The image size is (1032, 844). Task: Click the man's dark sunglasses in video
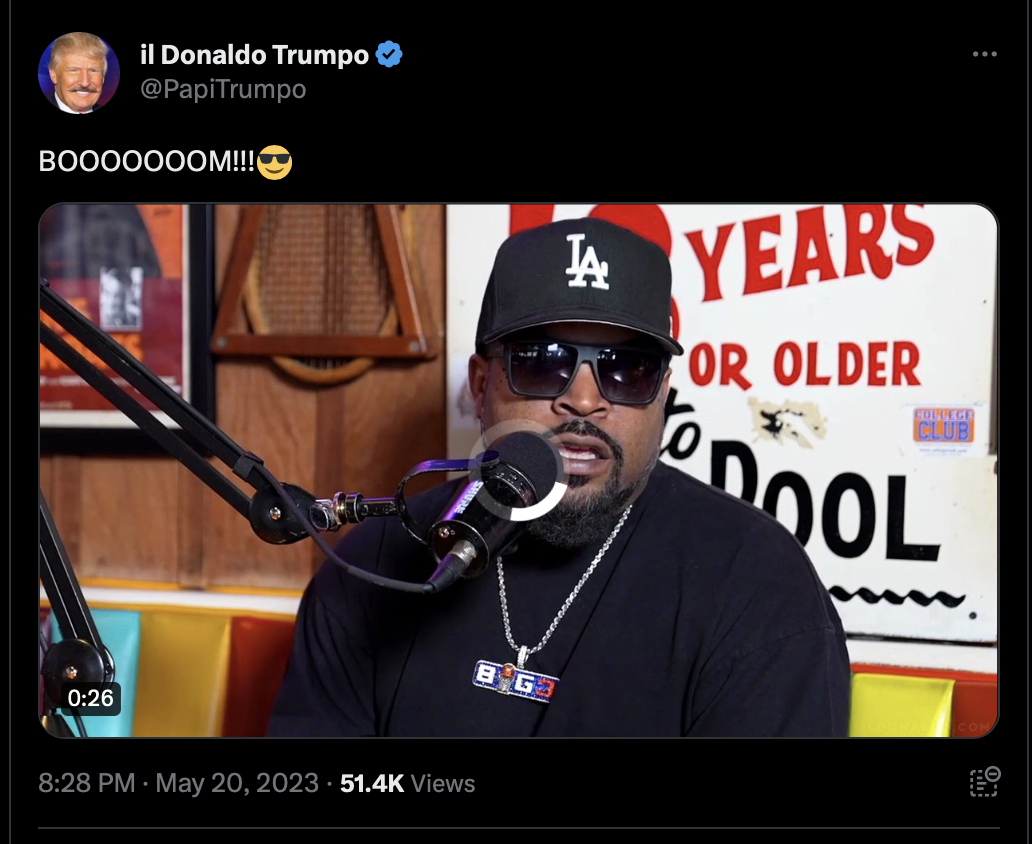click(584, 371)
